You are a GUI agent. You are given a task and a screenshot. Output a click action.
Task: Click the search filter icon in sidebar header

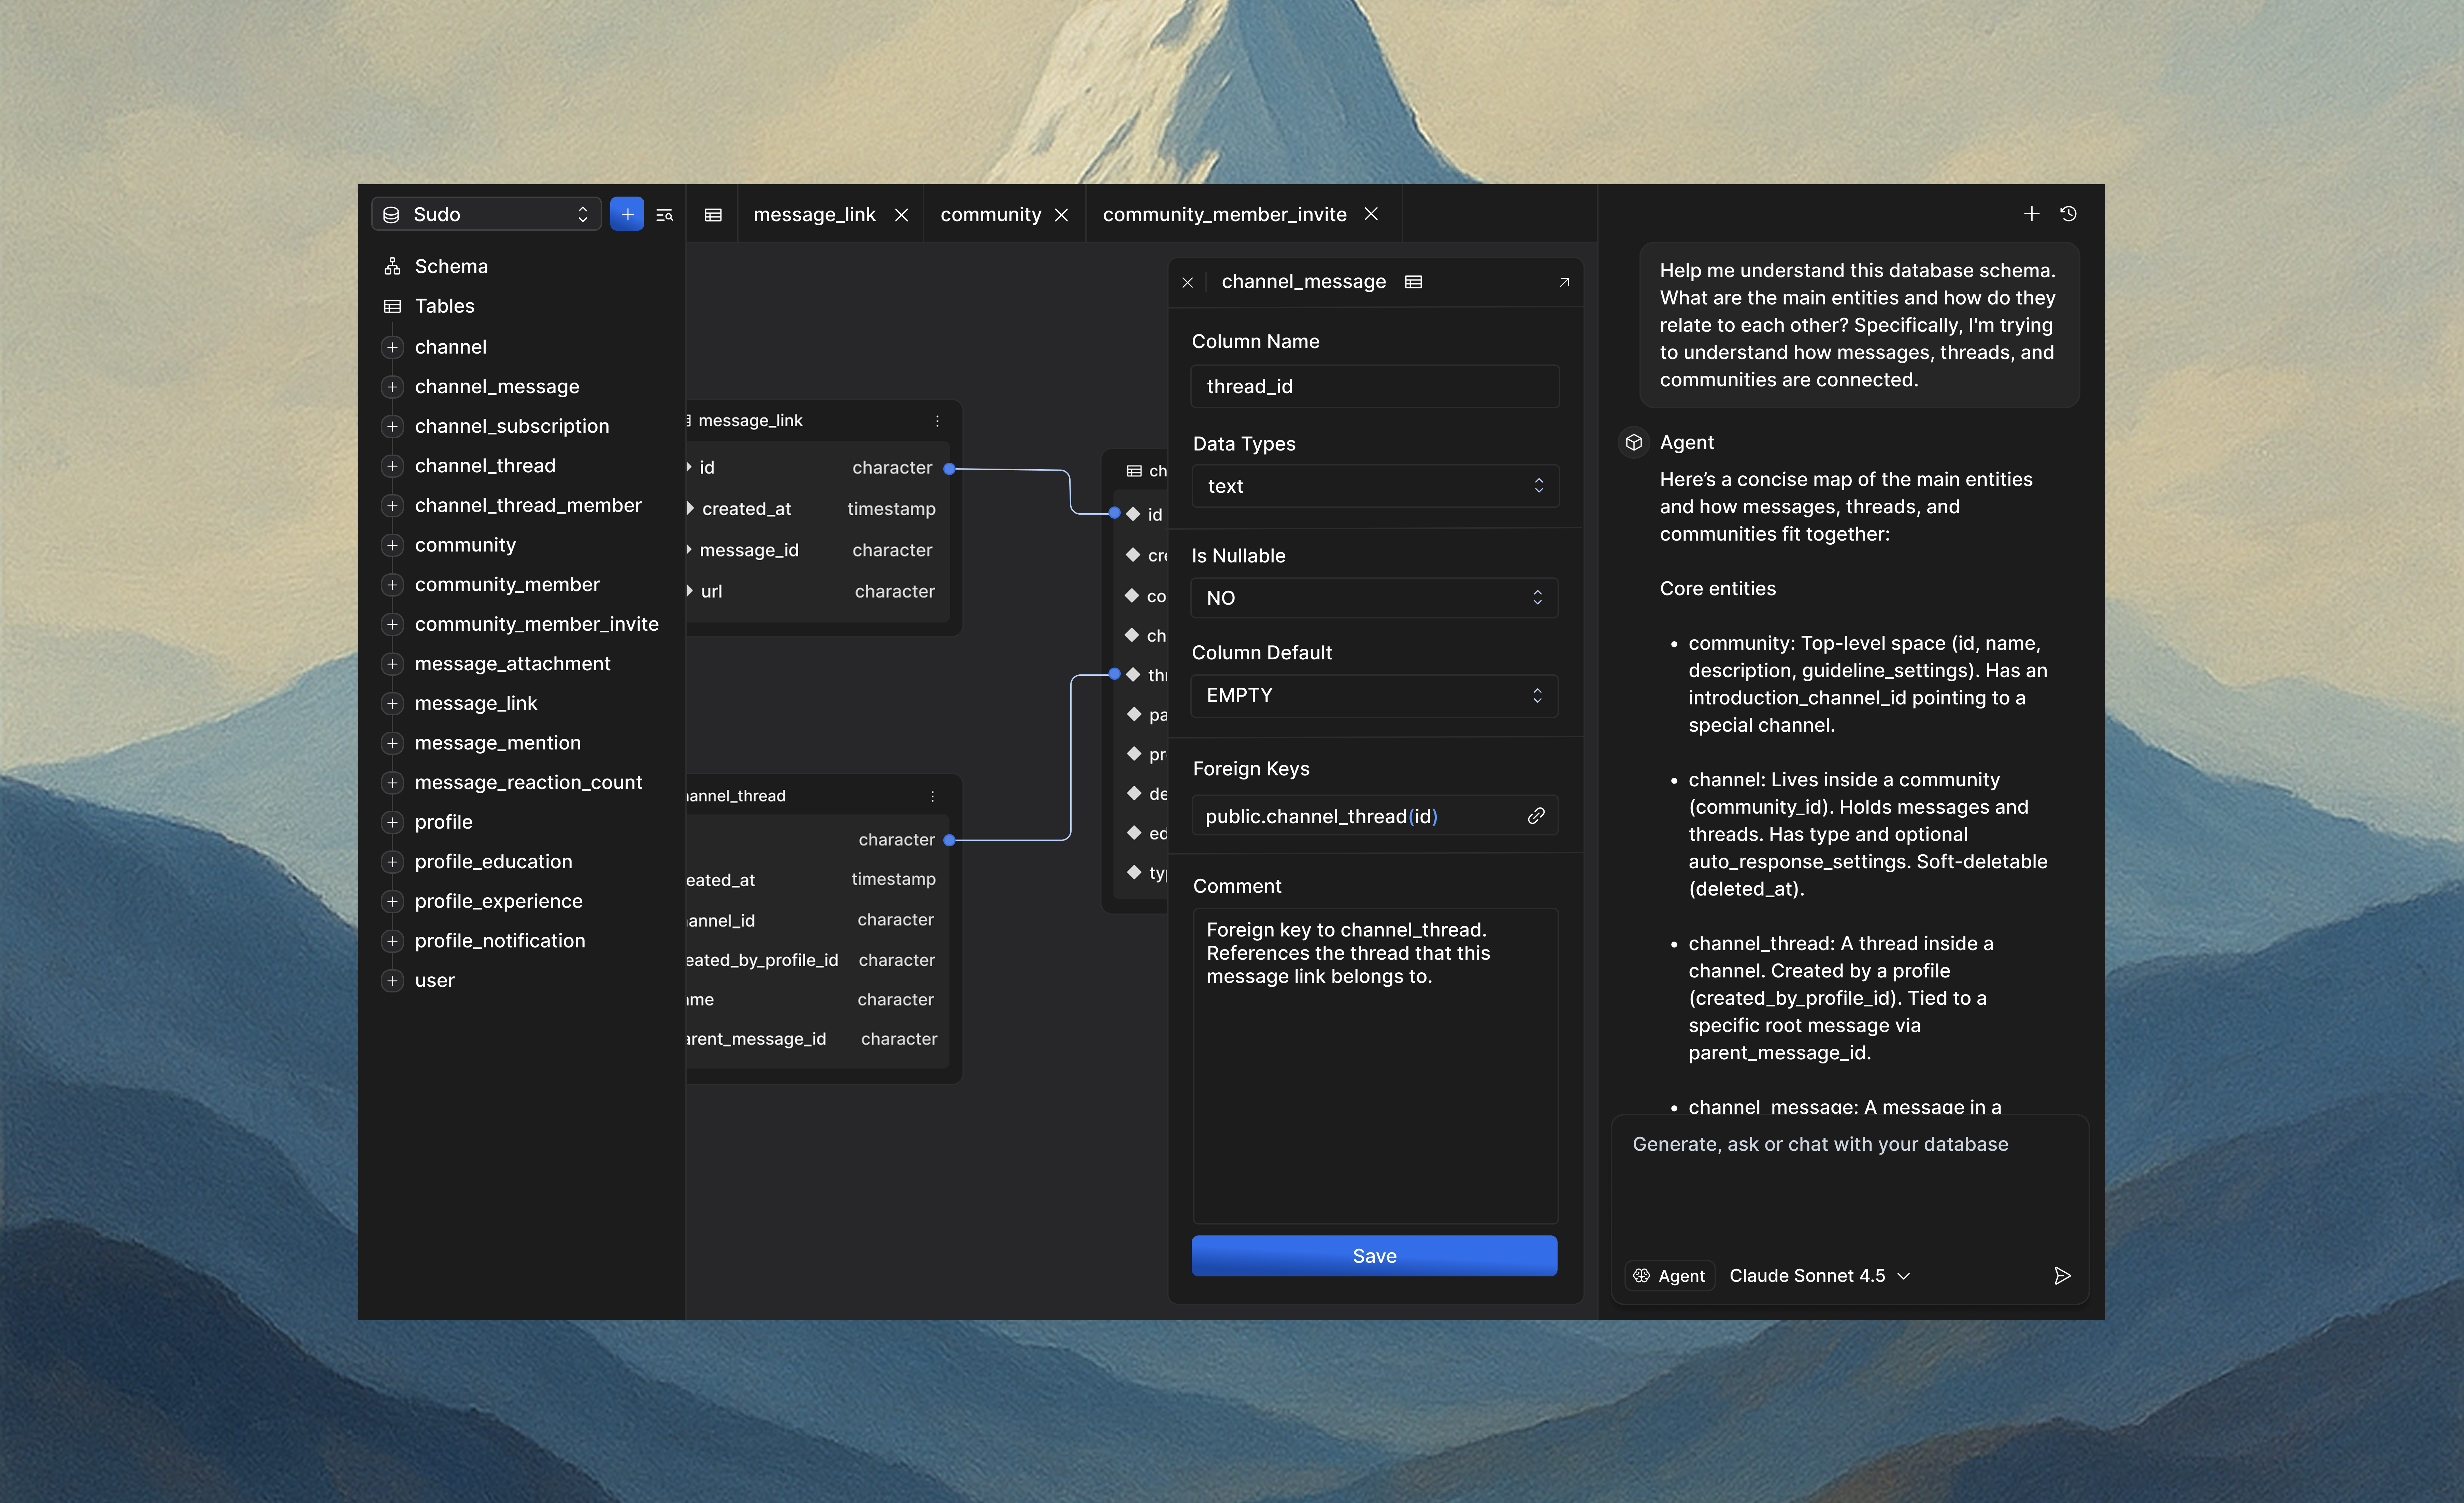click(664, 215)
